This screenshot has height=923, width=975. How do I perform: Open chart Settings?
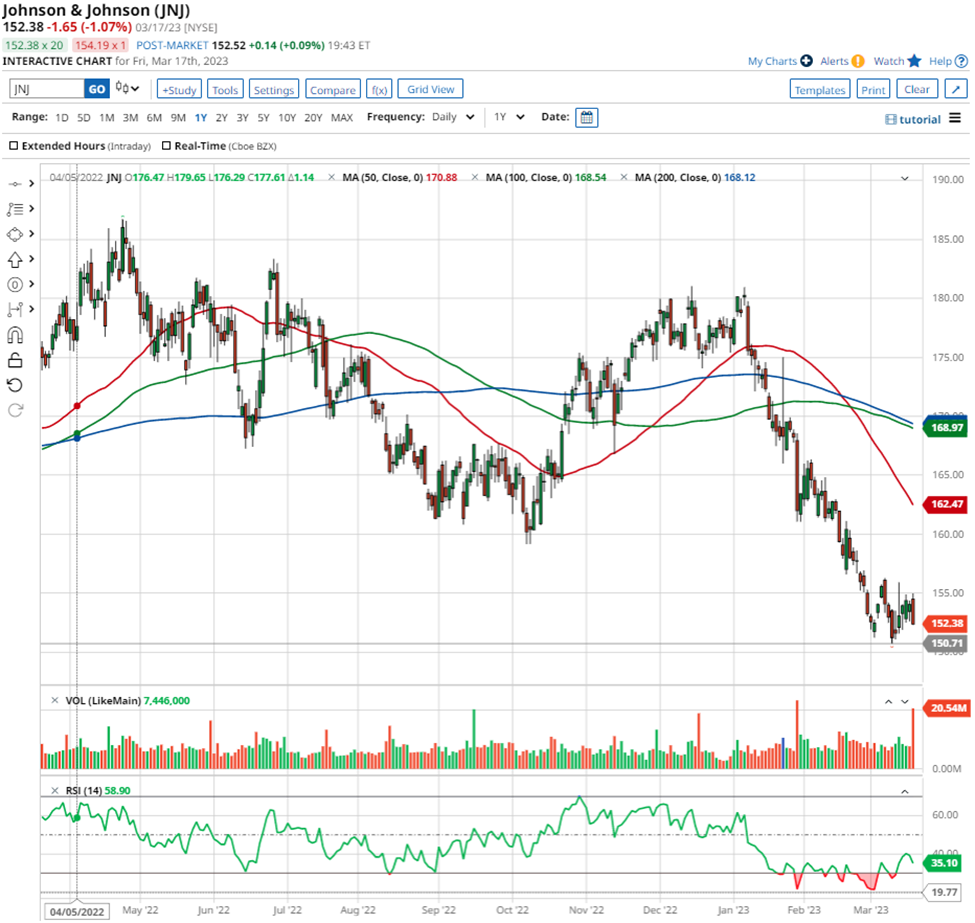tap(274, 89)
